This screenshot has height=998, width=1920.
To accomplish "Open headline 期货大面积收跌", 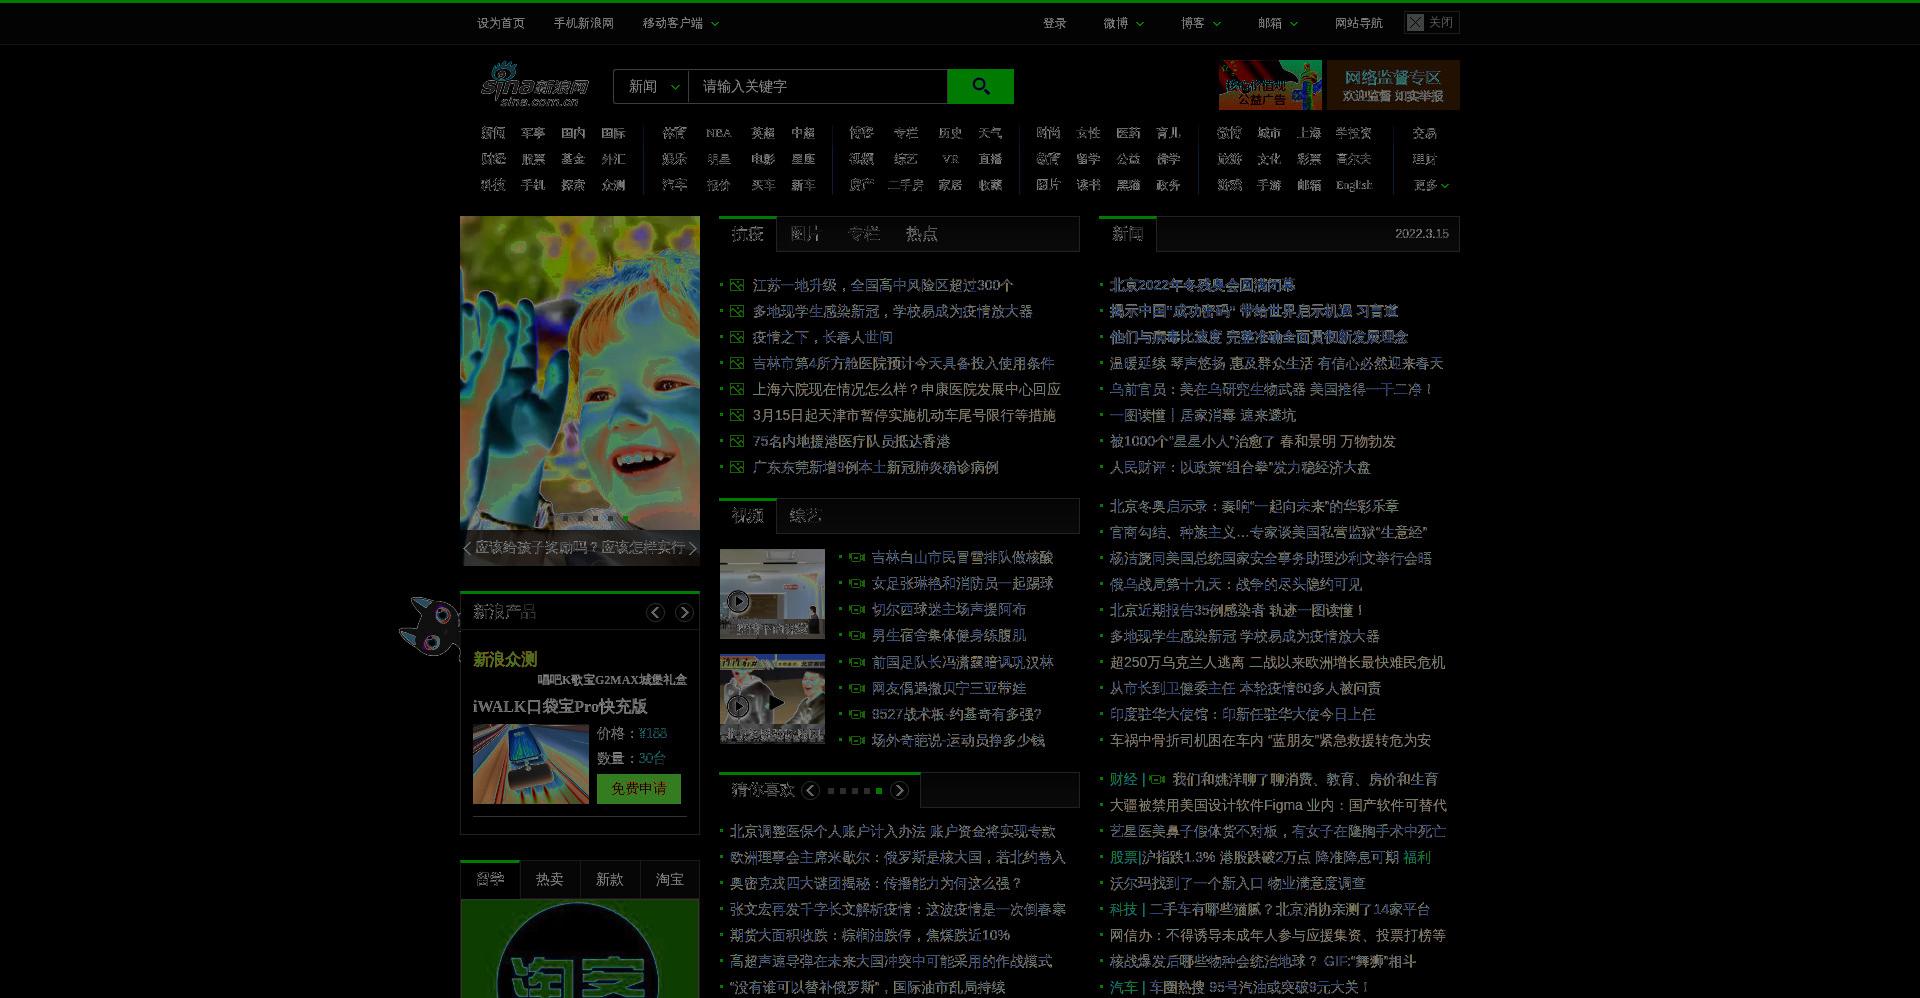I will click(x=870, y=935).
